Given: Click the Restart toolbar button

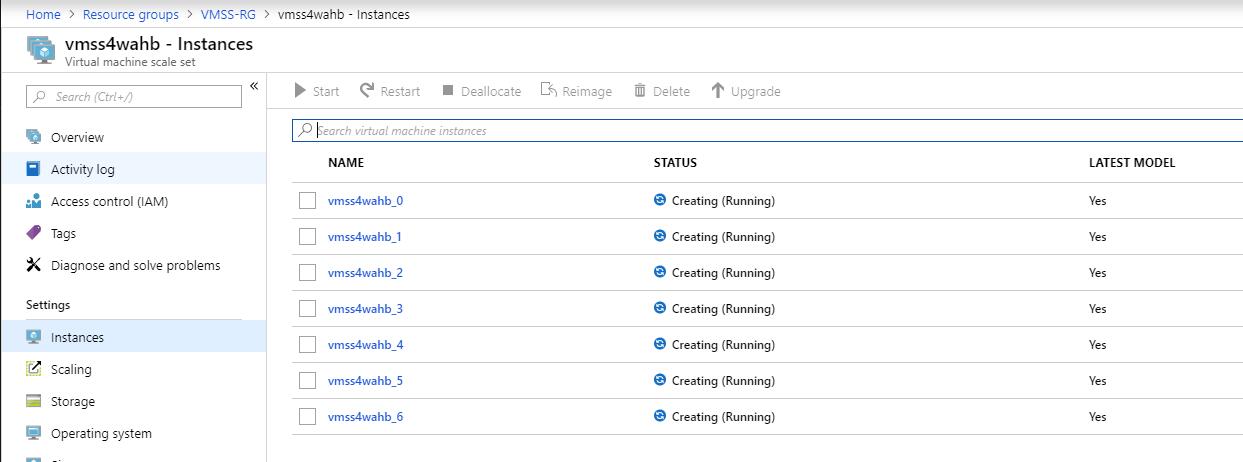Looking at the screenshot, I should tap(390, 91).
